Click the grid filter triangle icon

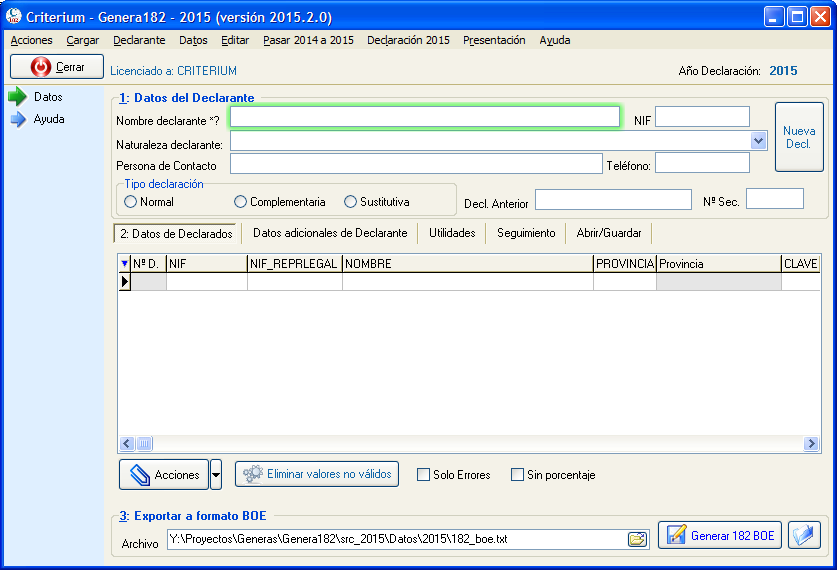(124, 263)
